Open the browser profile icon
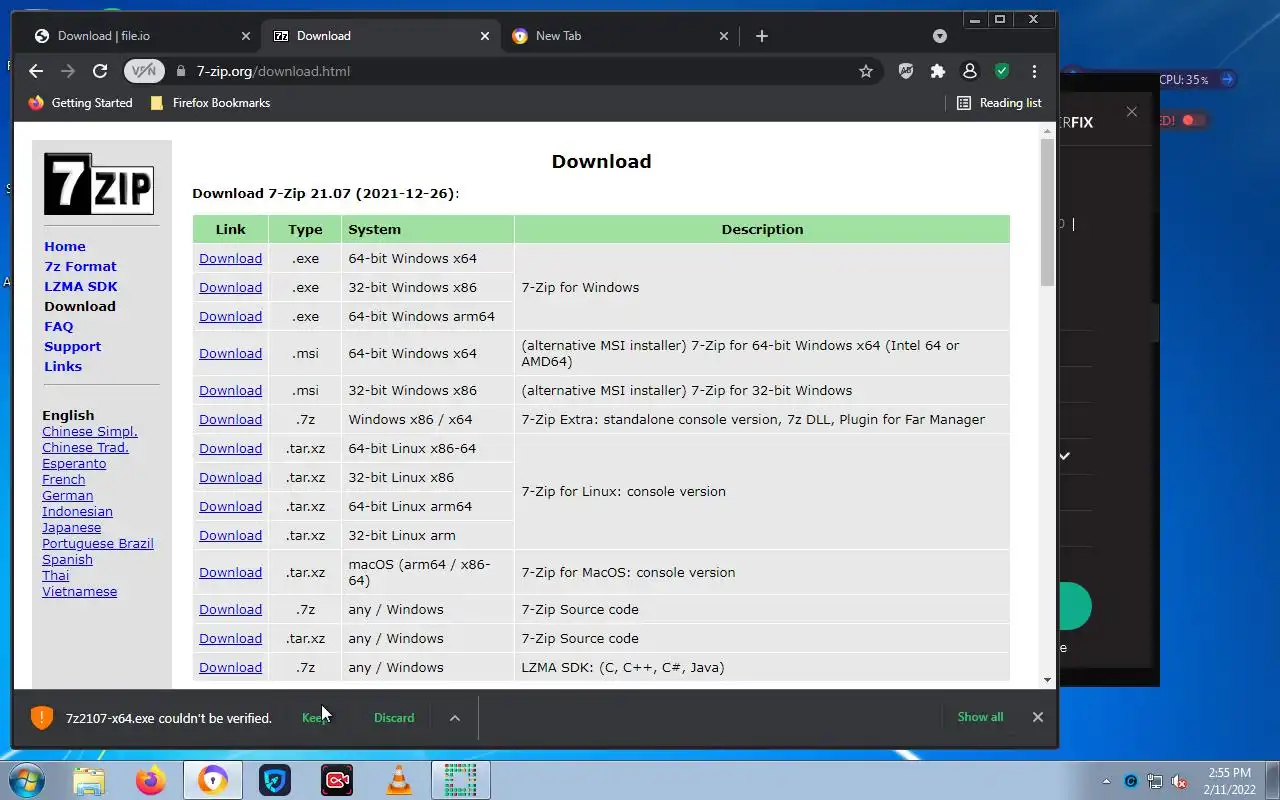The image size is (1280, 800). tap(969, 71)
